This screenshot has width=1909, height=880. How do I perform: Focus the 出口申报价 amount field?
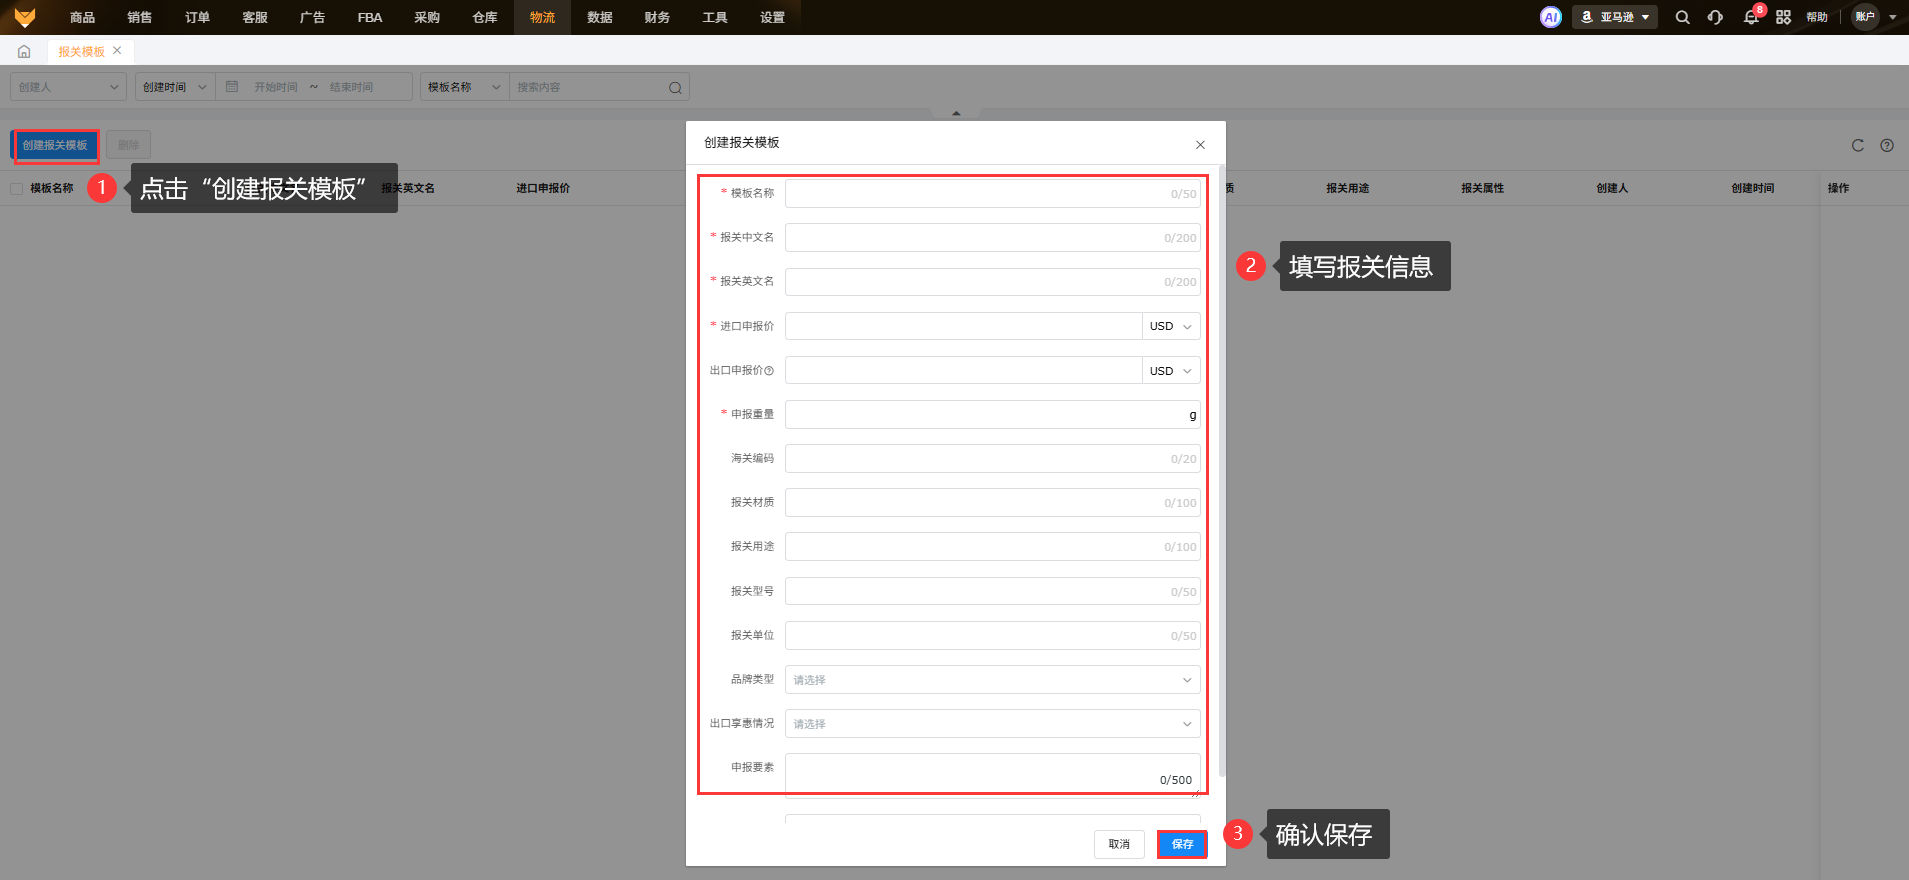coord(963,371)
